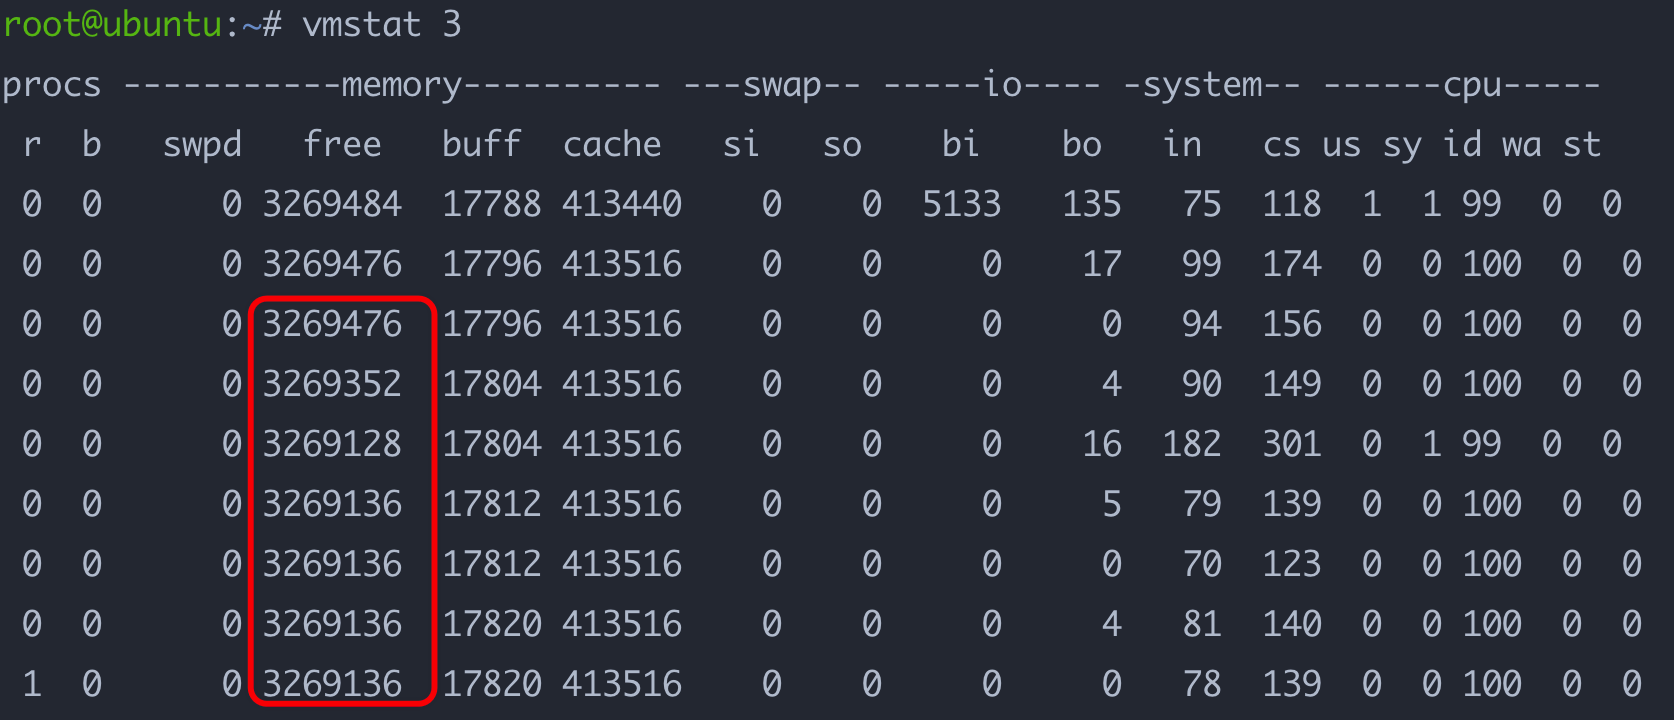Click the root@ubuntu prompt text
The width and height of the screenshot is (1674, 720).
(x=112, y=24)
